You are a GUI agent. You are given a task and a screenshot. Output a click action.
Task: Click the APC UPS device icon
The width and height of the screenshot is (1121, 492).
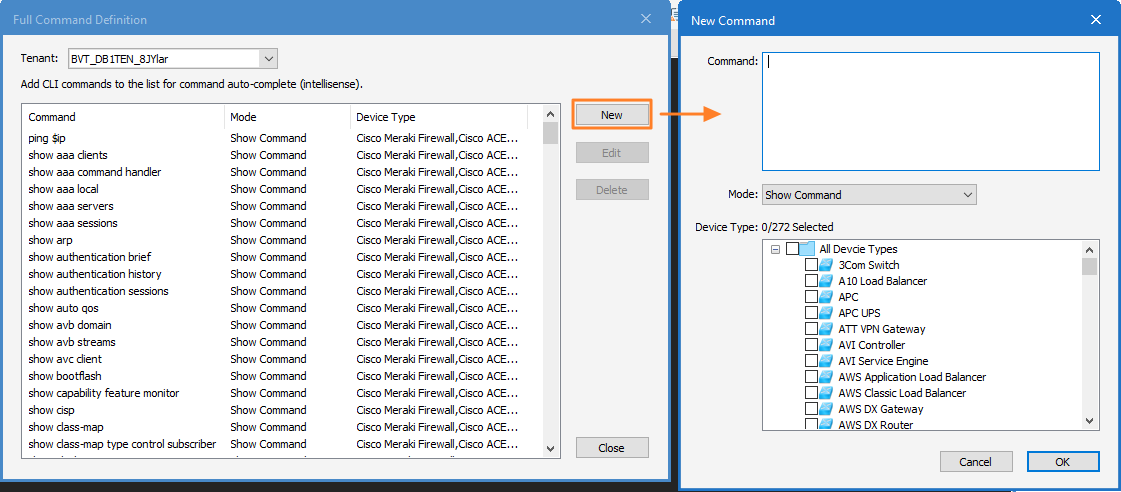click(x=826, y=313)
